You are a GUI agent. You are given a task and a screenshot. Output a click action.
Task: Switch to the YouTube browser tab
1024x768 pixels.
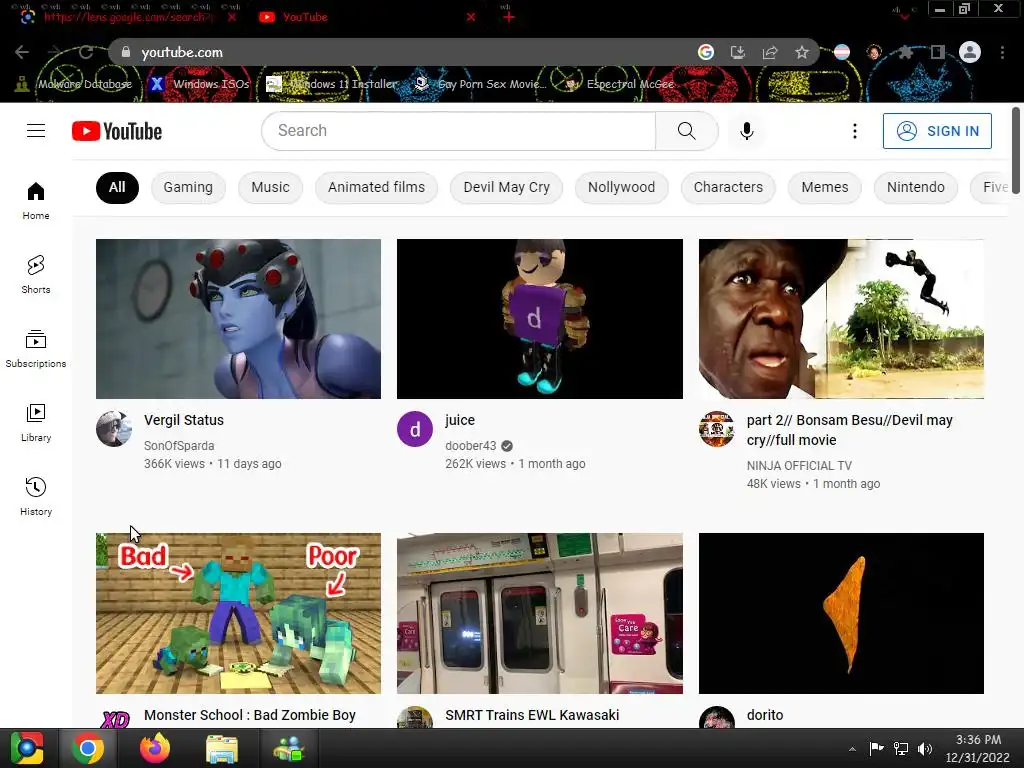point(366,17)
